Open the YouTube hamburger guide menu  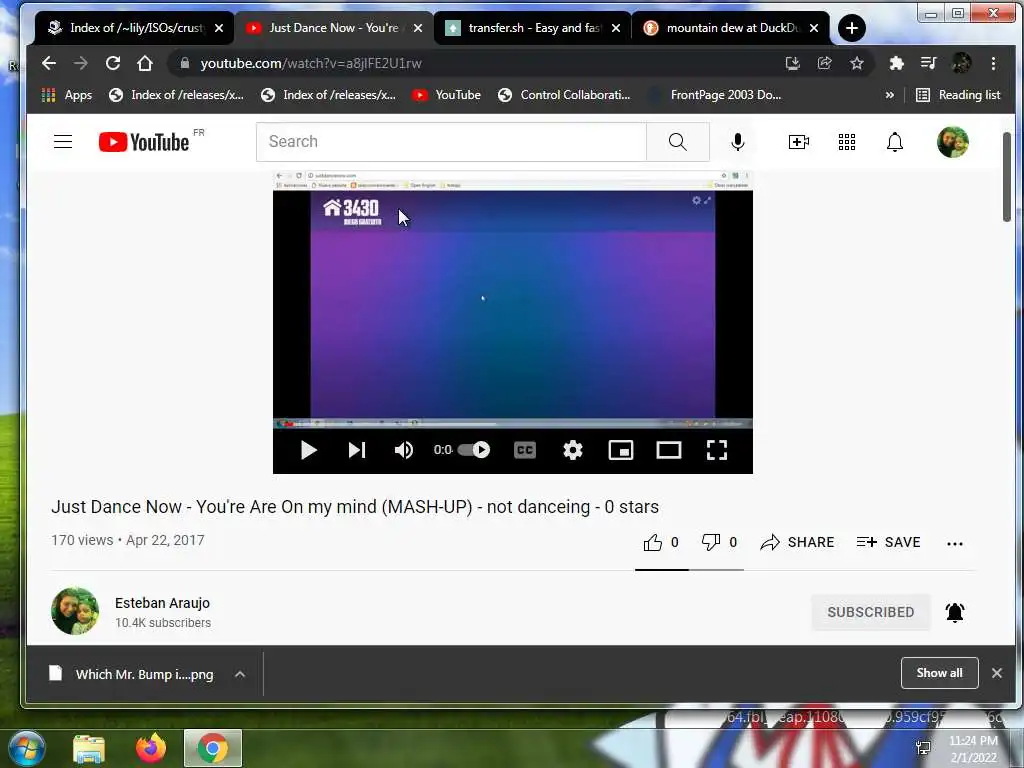(x=63, y=142)
